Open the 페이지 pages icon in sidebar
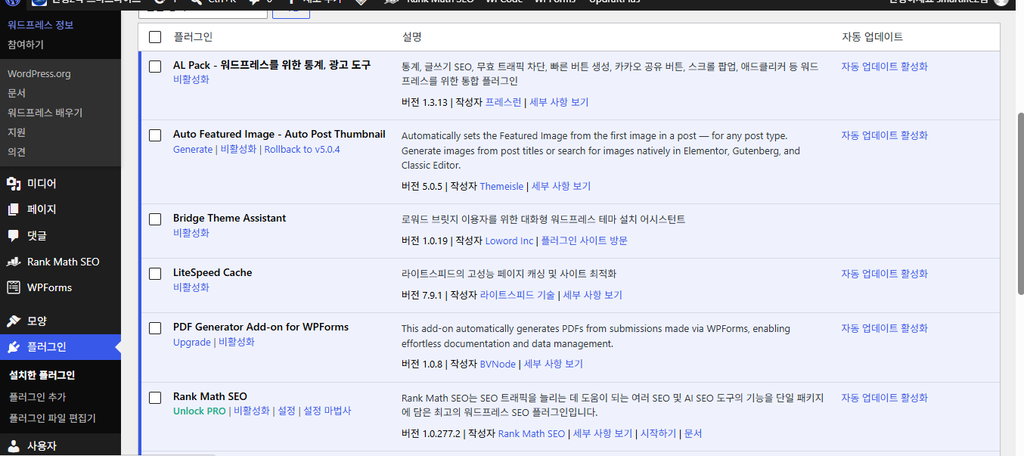Viewport: 1024px width, 456px height. point(13,210)
